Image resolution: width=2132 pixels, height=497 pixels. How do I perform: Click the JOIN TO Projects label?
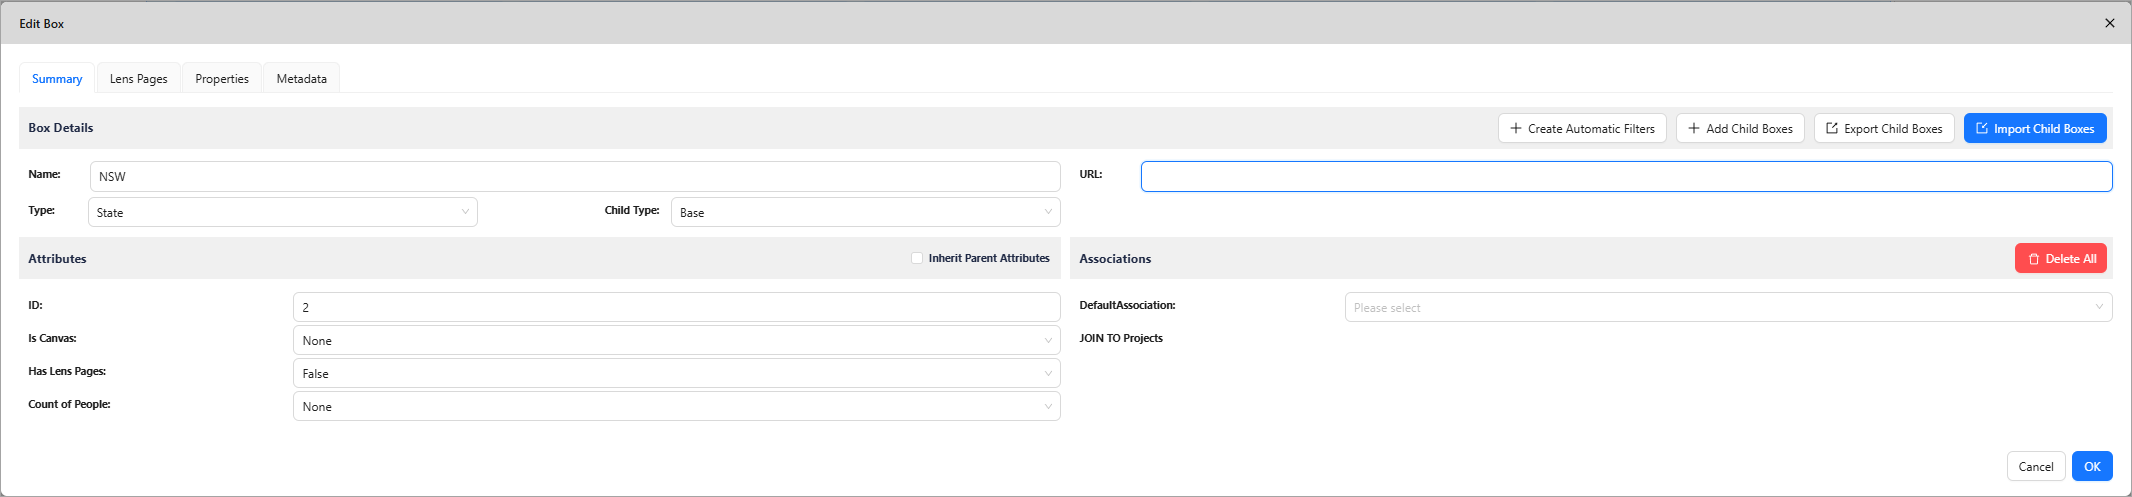[1121, 338]
